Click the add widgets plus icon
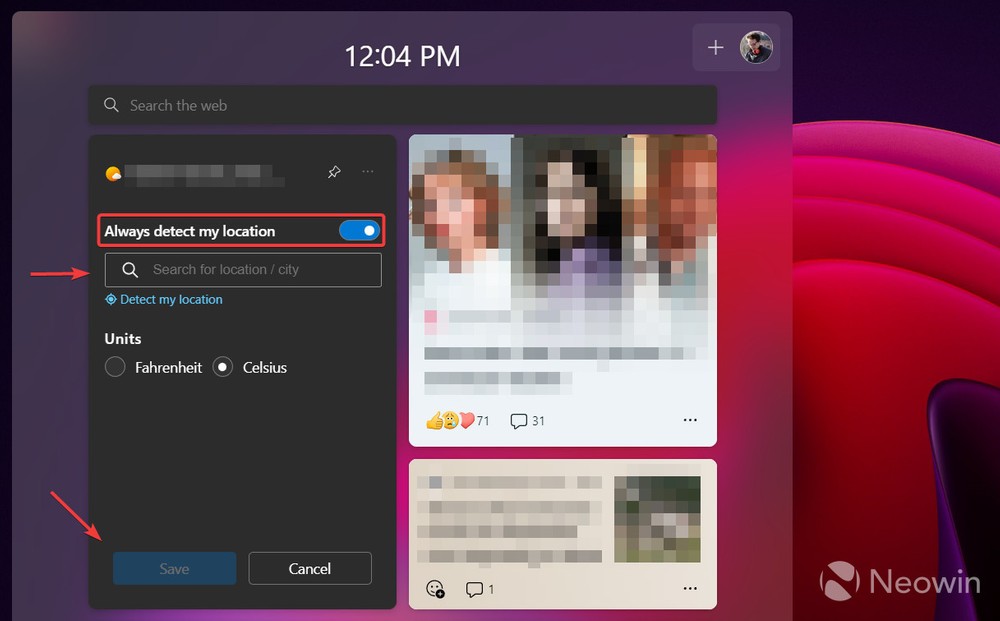 (716, 47)
